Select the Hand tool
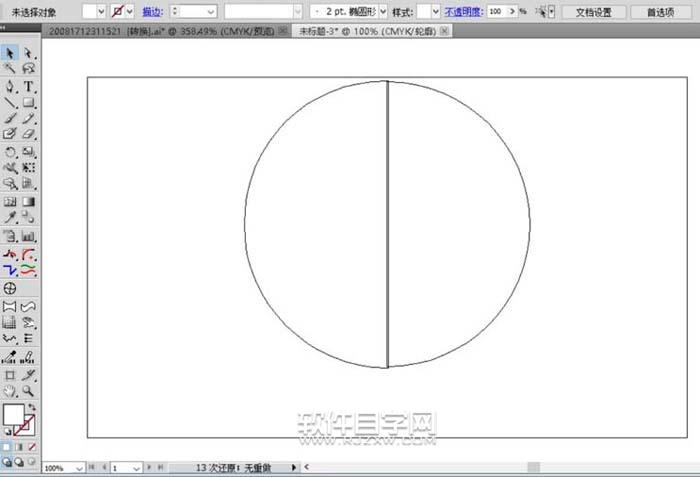700x477 pixels. pos(10,392)
